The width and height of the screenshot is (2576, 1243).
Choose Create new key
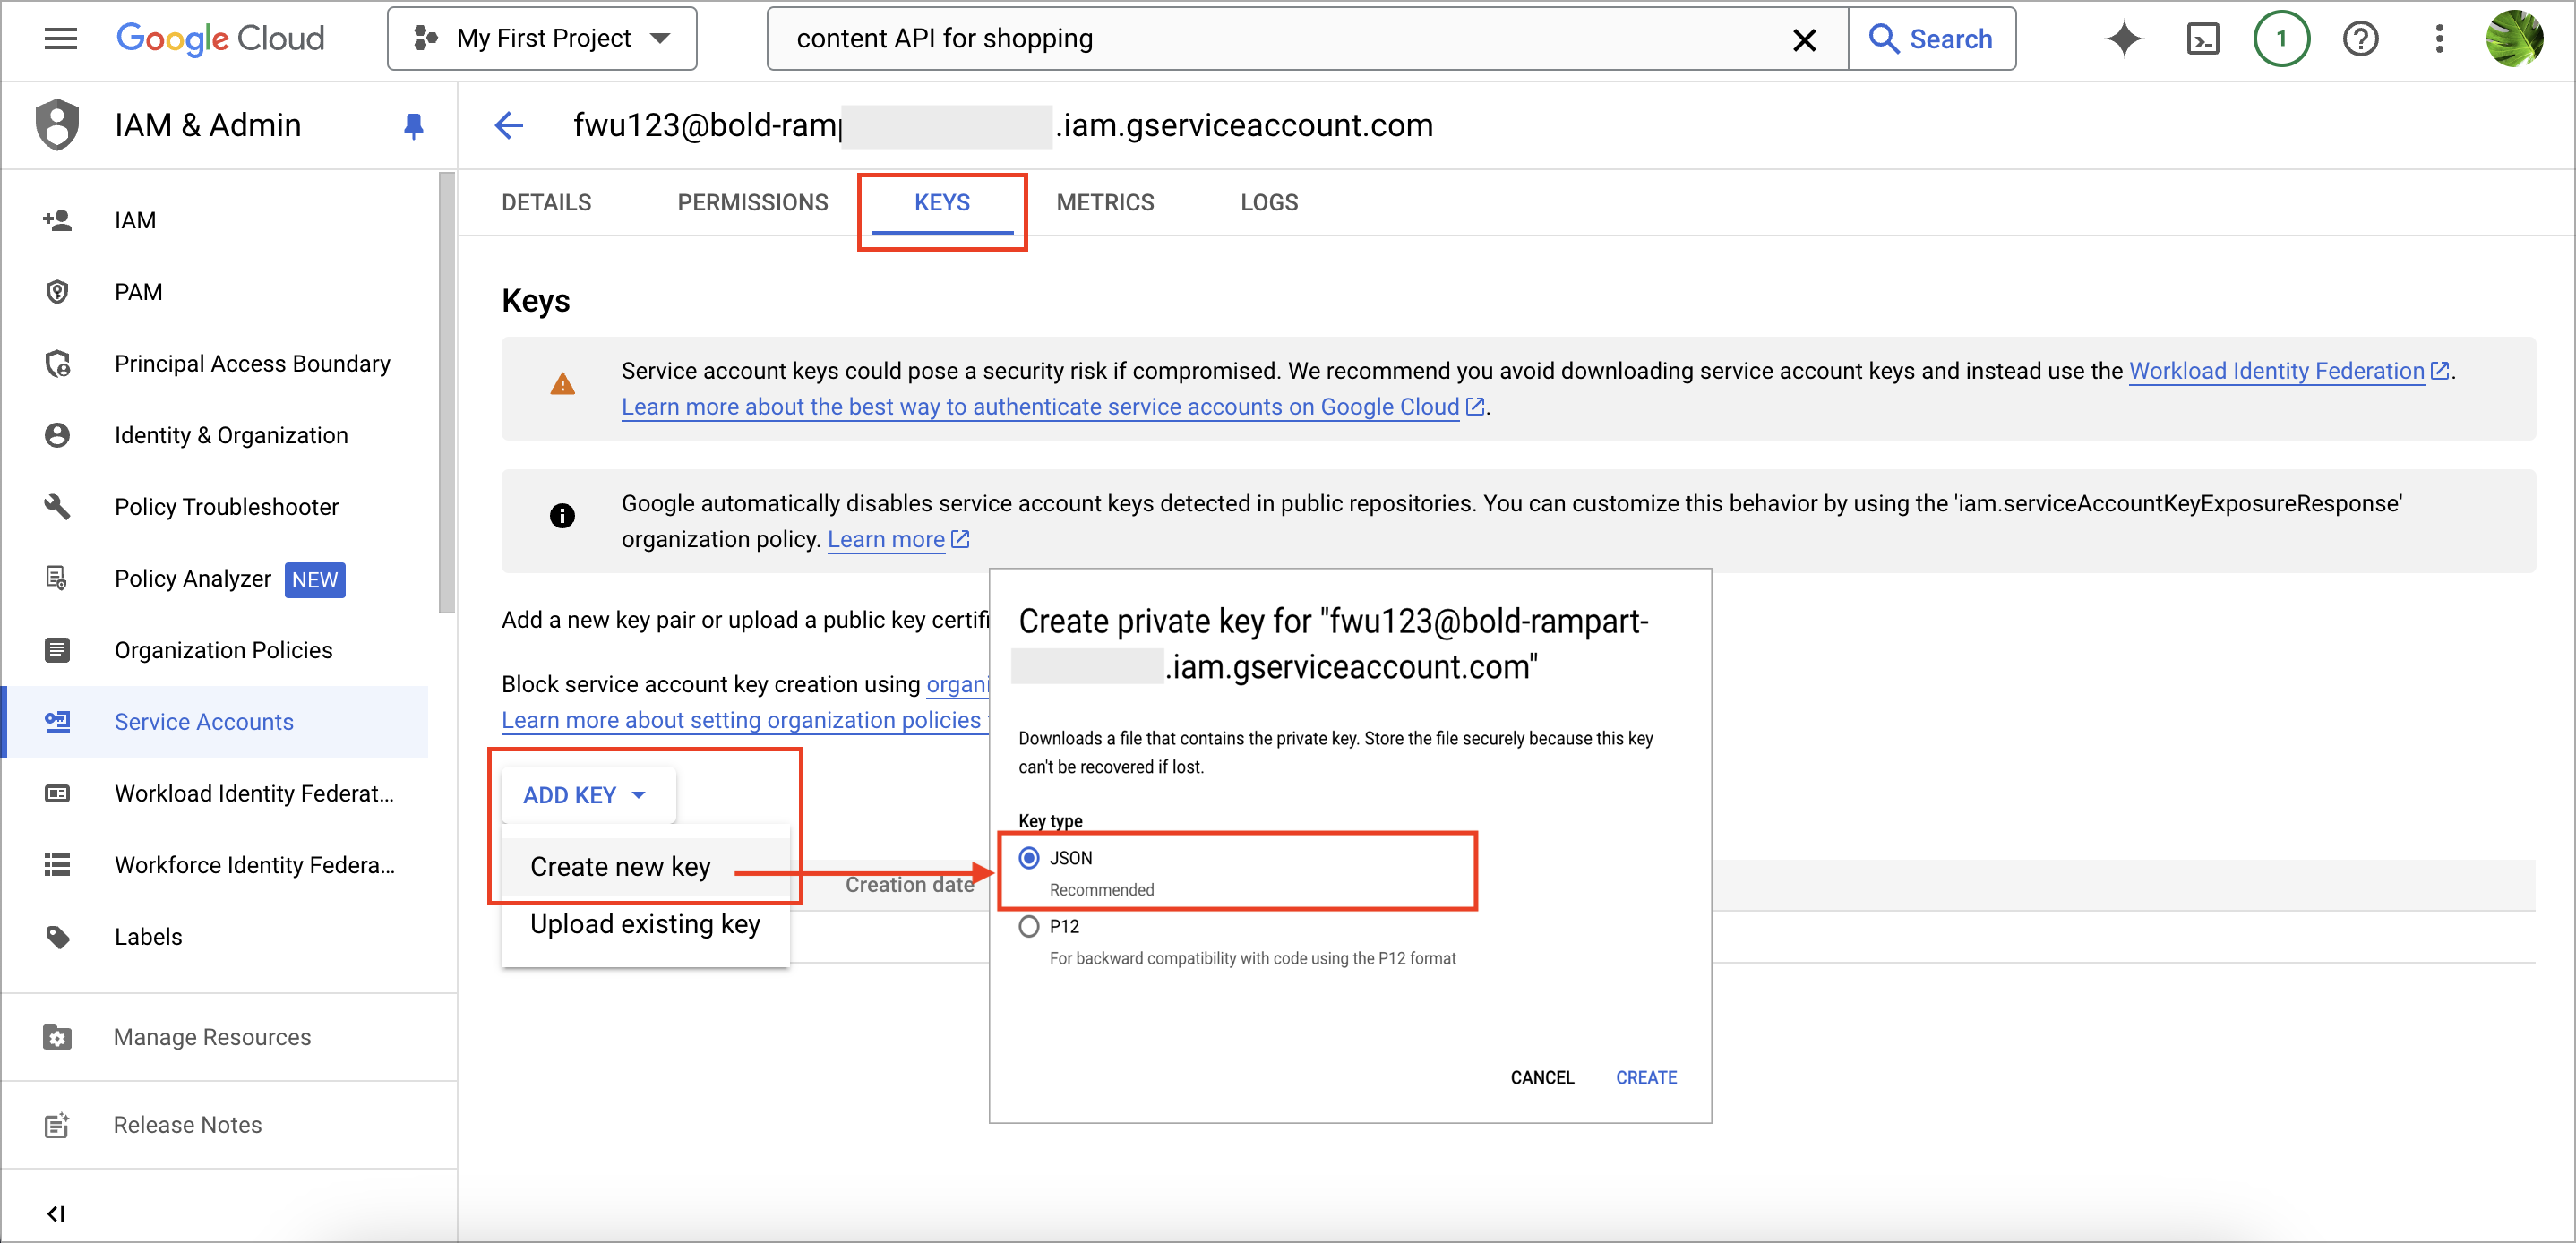click(x=645, y=867)
